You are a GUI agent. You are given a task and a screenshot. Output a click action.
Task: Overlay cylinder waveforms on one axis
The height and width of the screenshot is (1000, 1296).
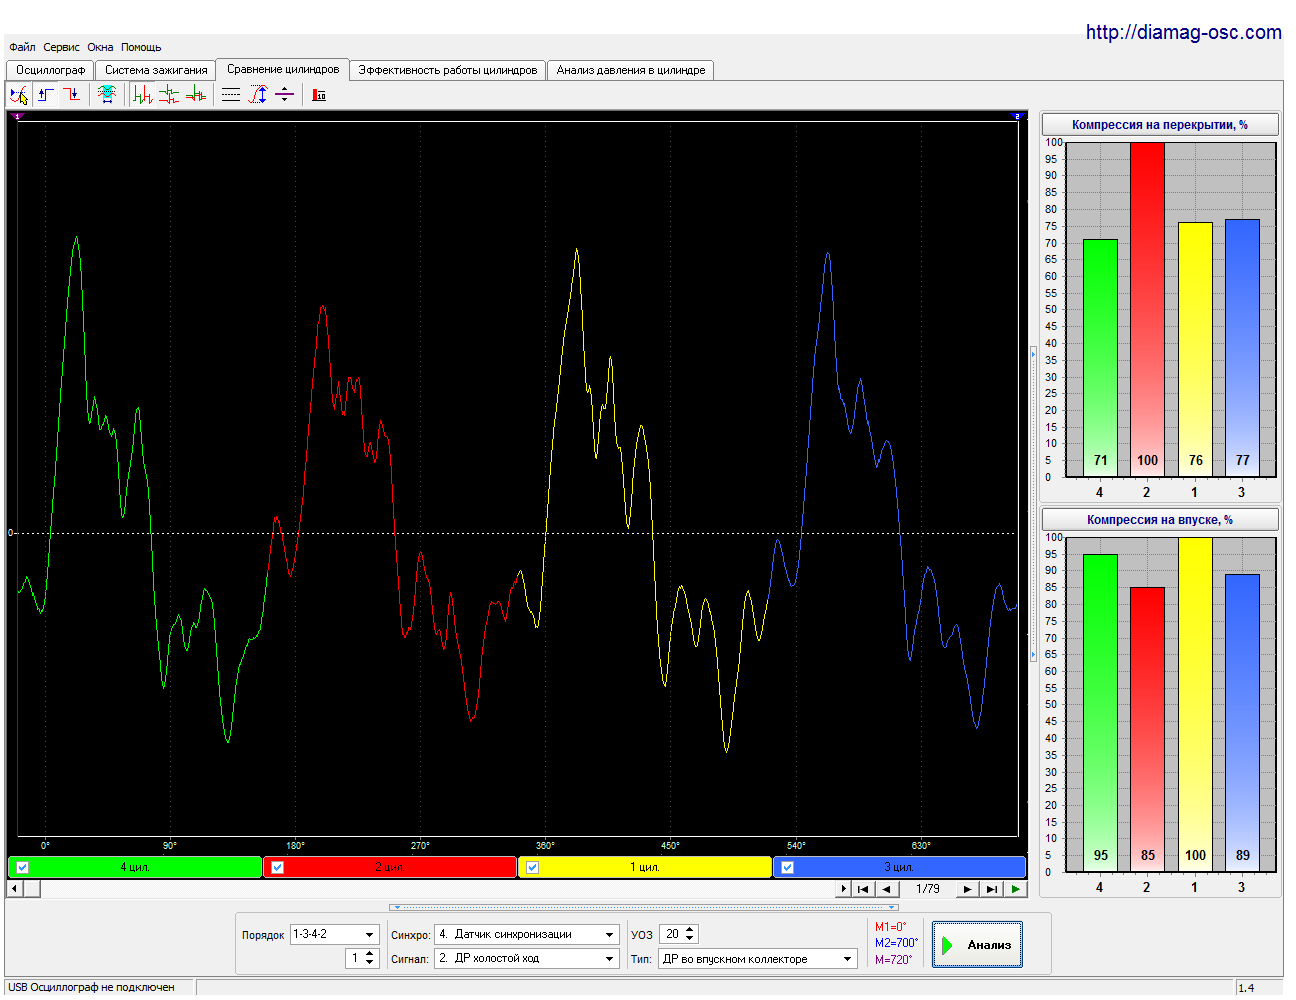196,95
